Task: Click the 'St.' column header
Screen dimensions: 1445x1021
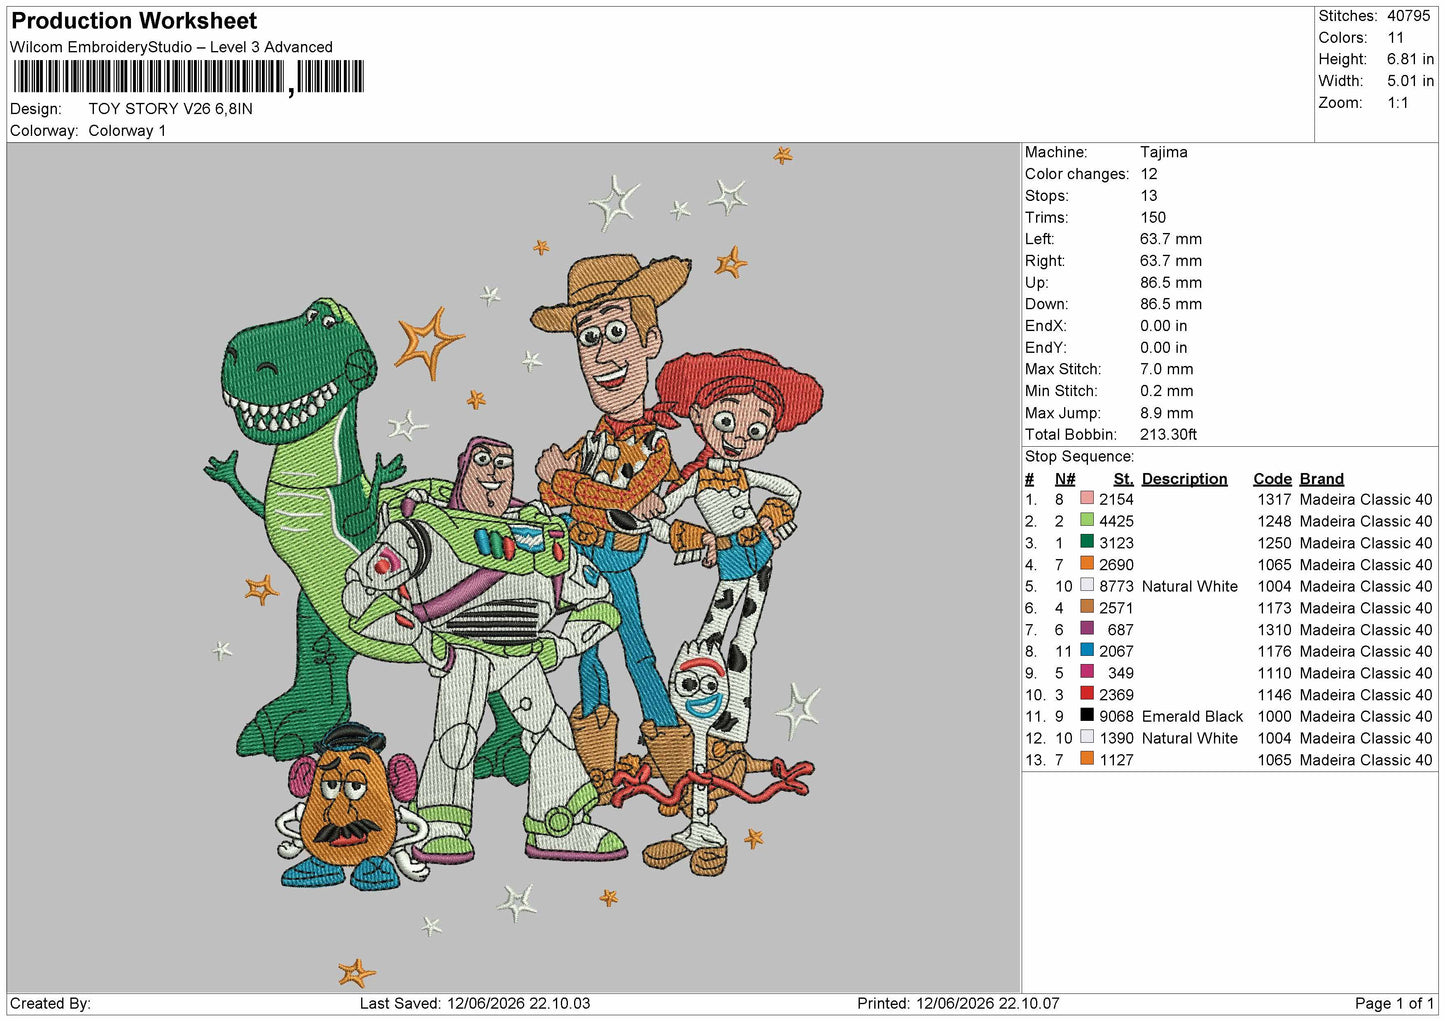Action: [1124, 479]
